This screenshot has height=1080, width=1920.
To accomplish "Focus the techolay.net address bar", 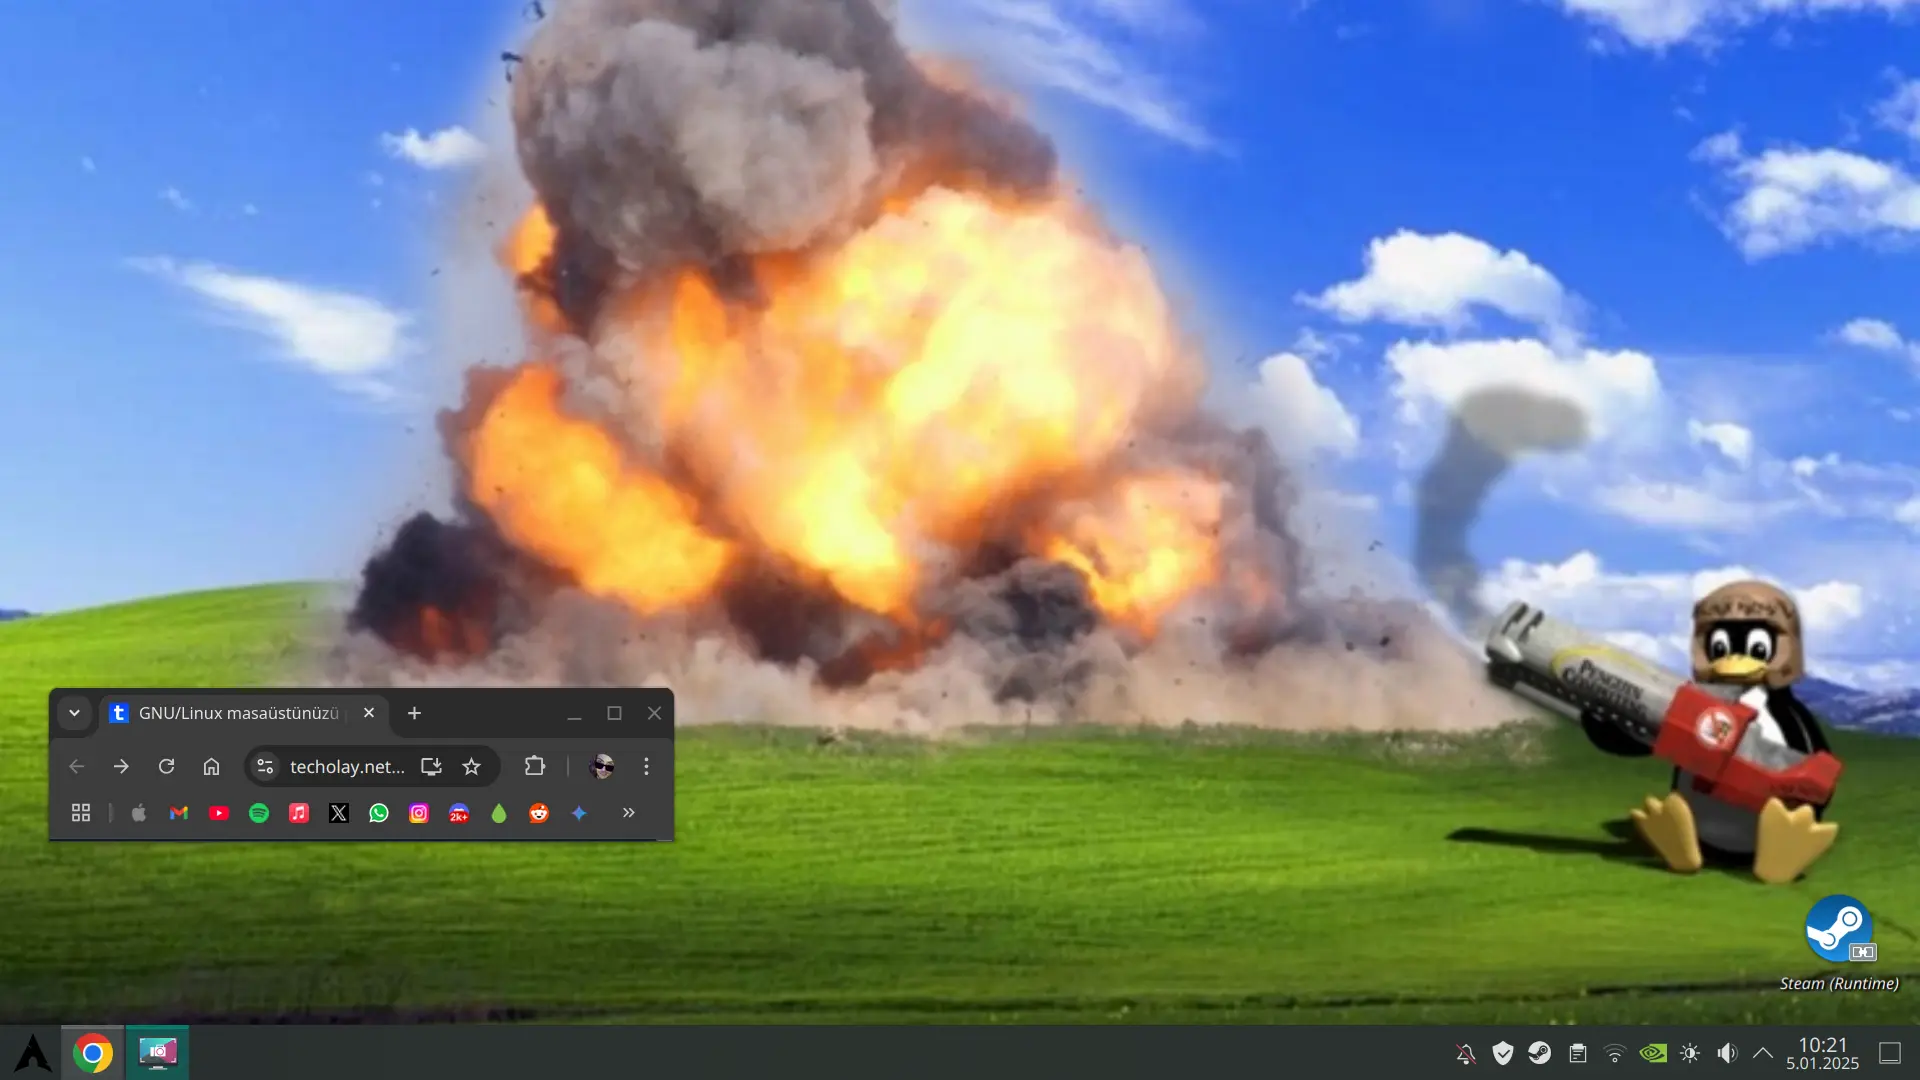I will click(347, 766).
